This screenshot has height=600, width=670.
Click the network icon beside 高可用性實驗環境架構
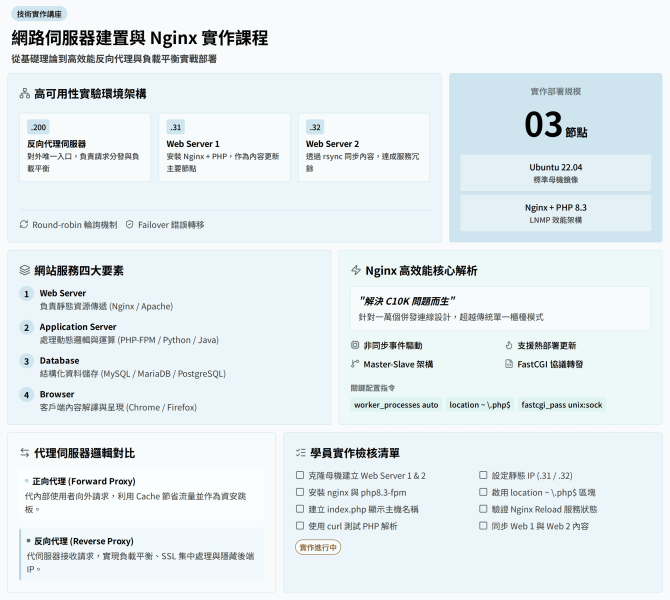tap(24, 94)
